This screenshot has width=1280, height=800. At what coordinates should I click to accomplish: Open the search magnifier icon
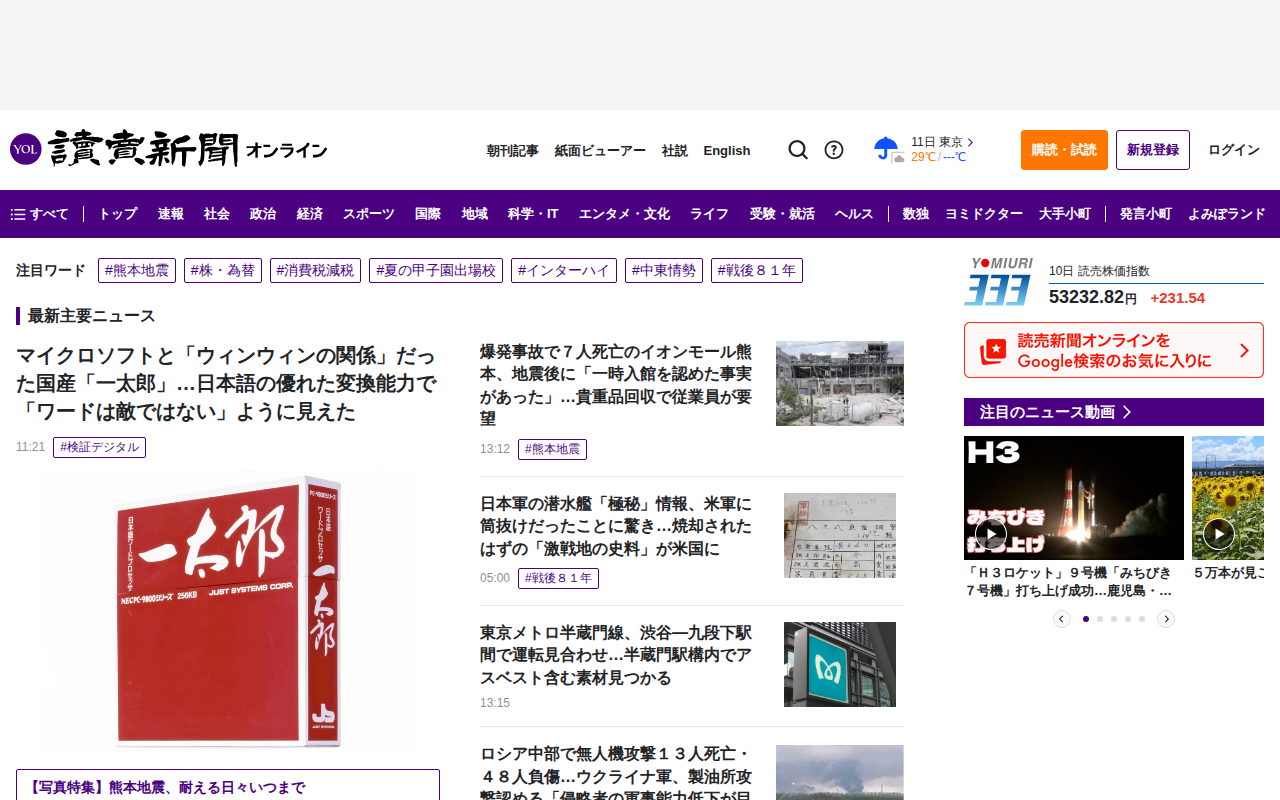click(798, 150)
